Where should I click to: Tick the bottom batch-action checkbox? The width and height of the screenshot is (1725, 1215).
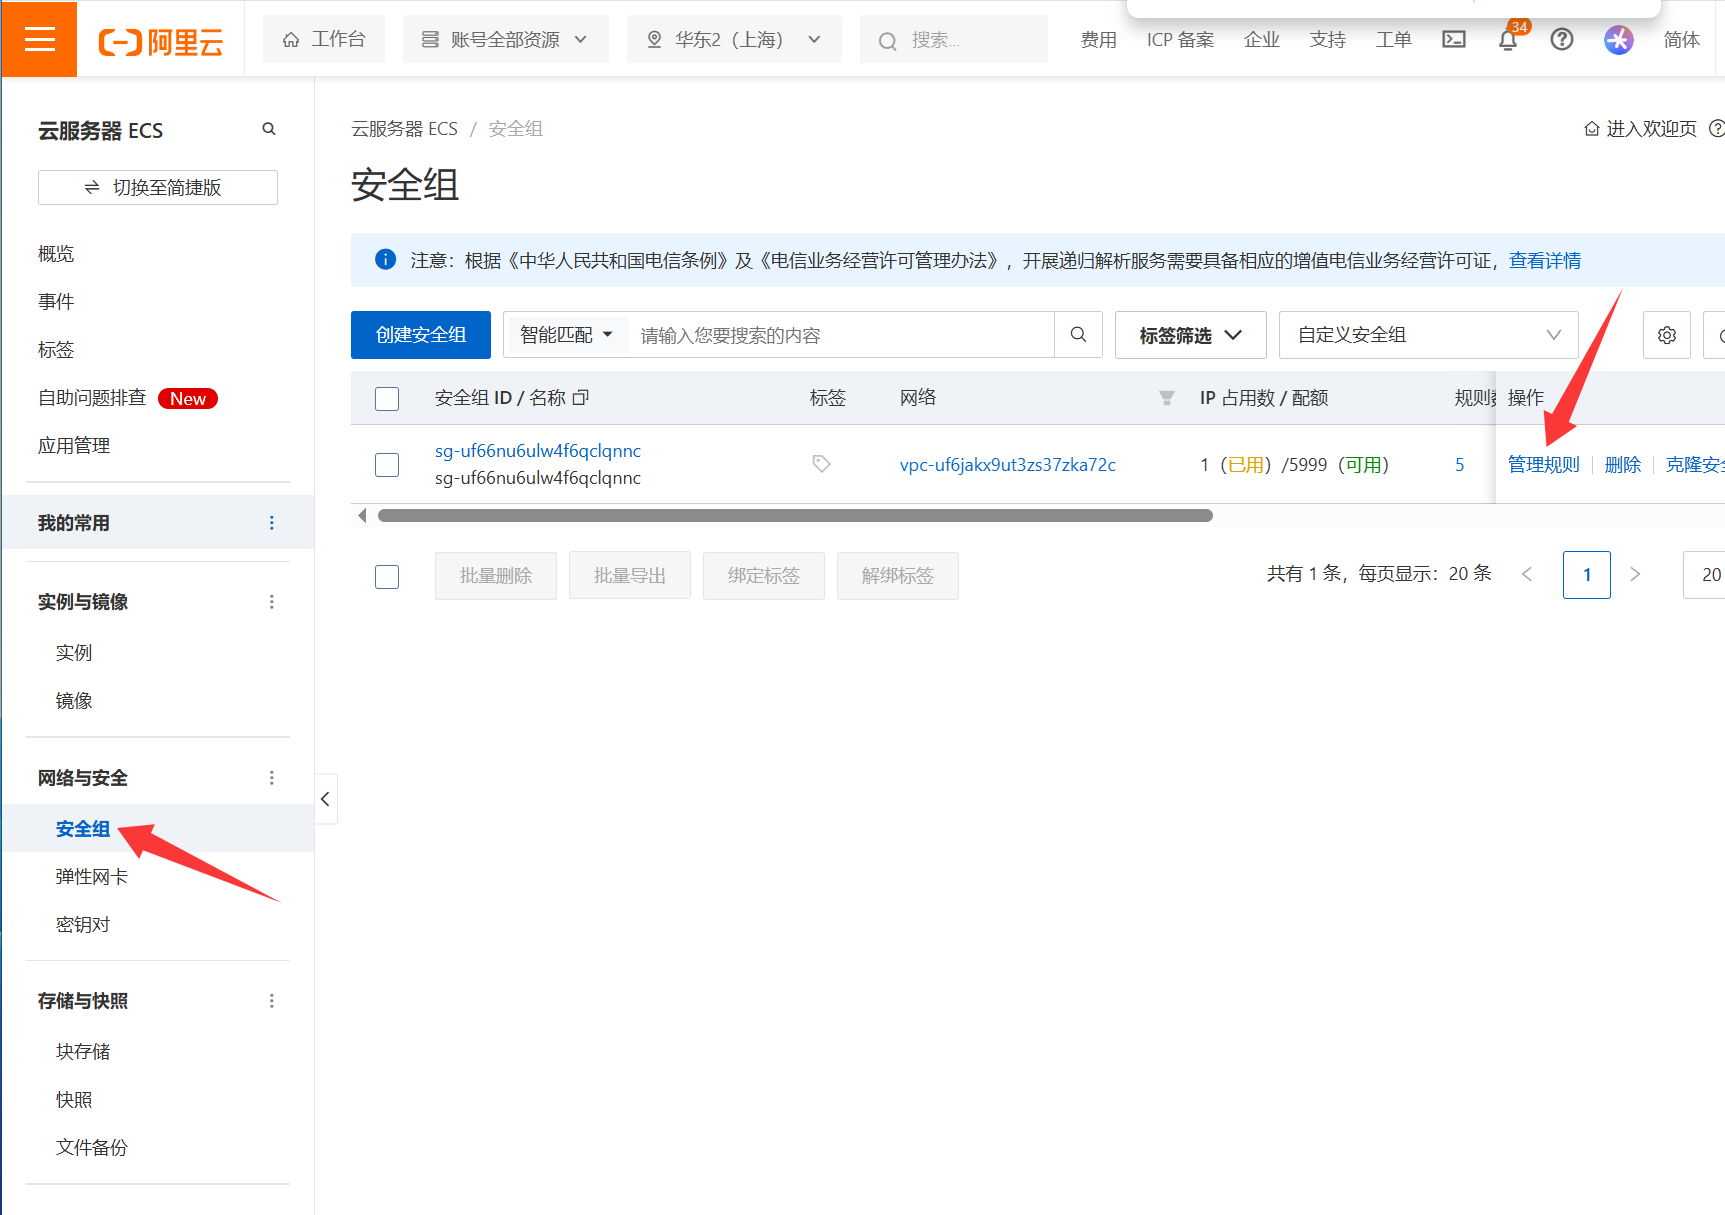(x=387, y=576)
